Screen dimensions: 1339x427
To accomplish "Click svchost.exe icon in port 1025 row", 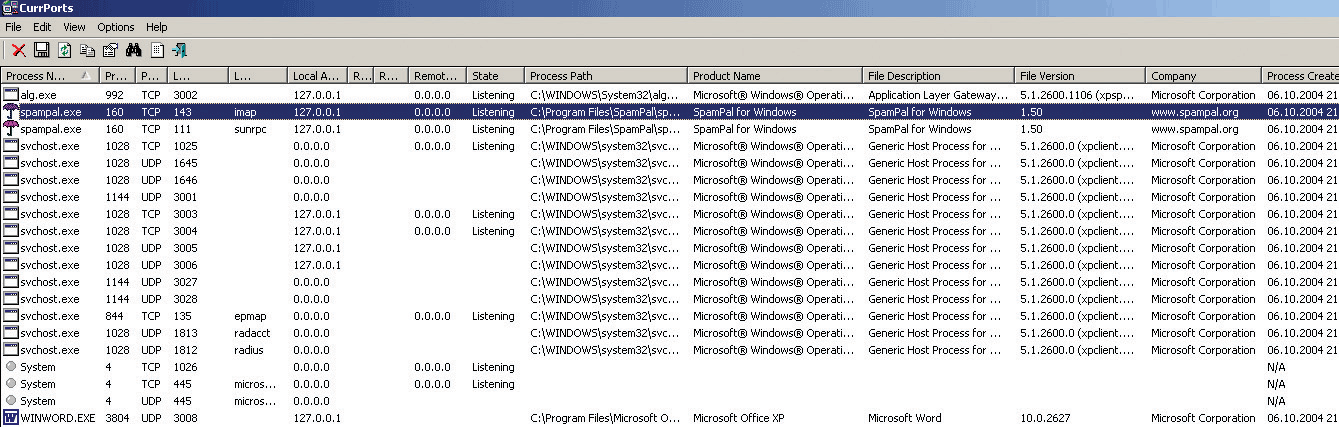I will 11,146.
